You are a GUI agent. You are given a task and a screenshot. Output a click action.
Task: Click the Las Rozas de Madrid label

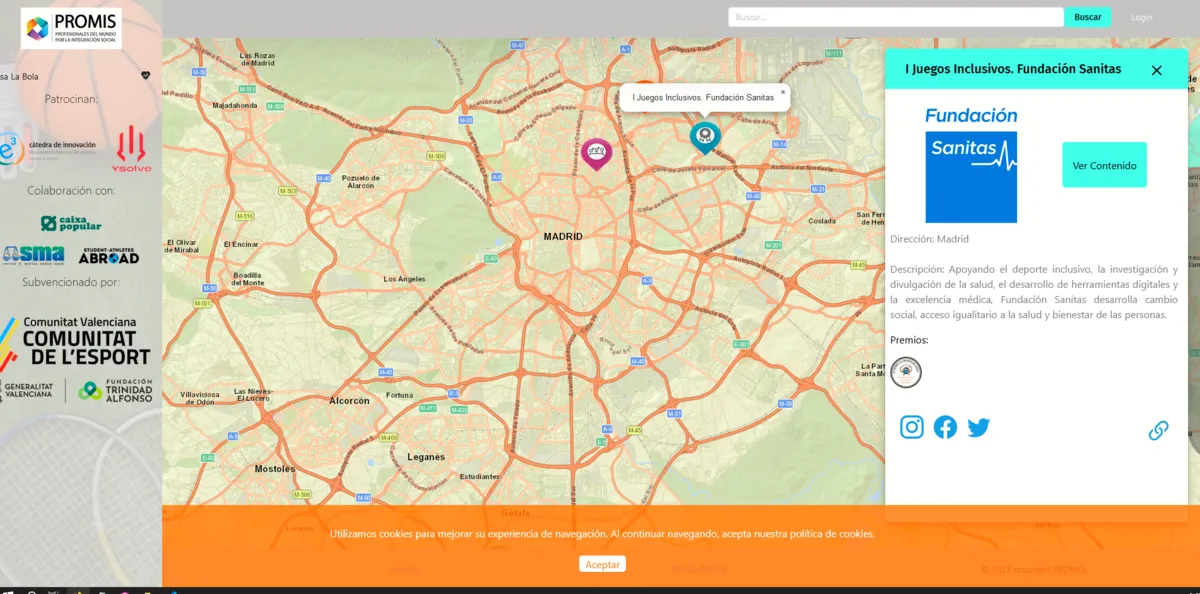[x=257, y=59]
